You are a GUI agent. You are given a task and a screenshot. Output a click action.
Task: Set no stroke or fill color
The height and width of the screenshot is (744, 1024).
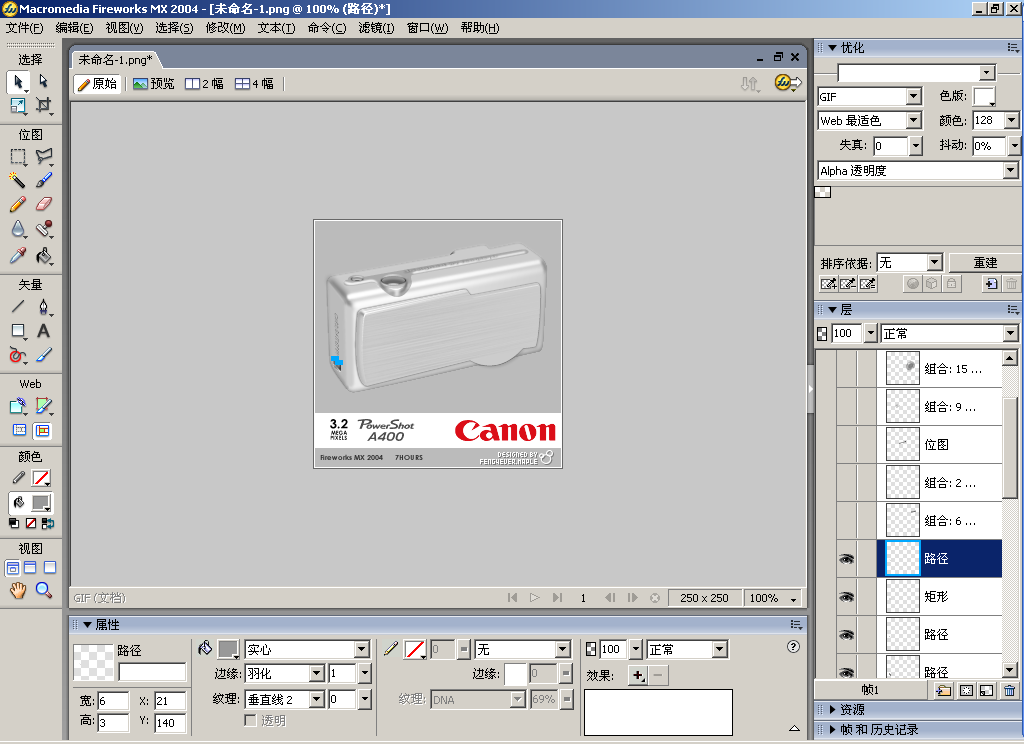click(x=31, y=523)
